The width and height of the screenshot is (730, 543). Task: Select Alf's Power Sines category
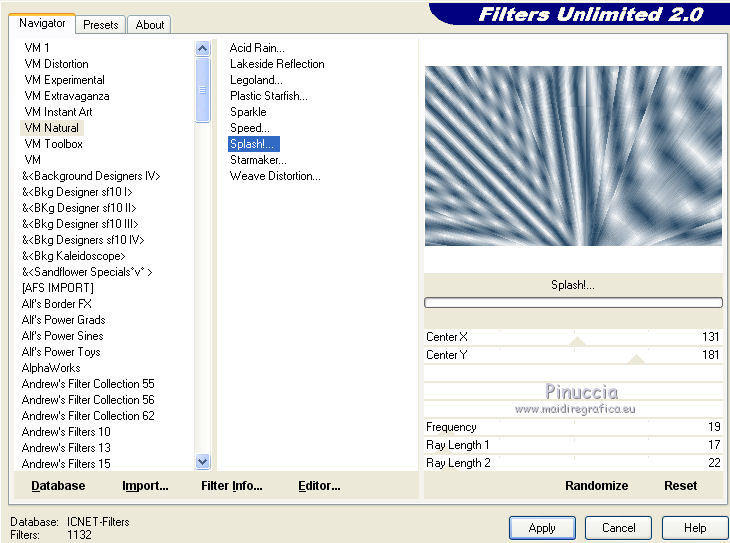pos(62,336)
